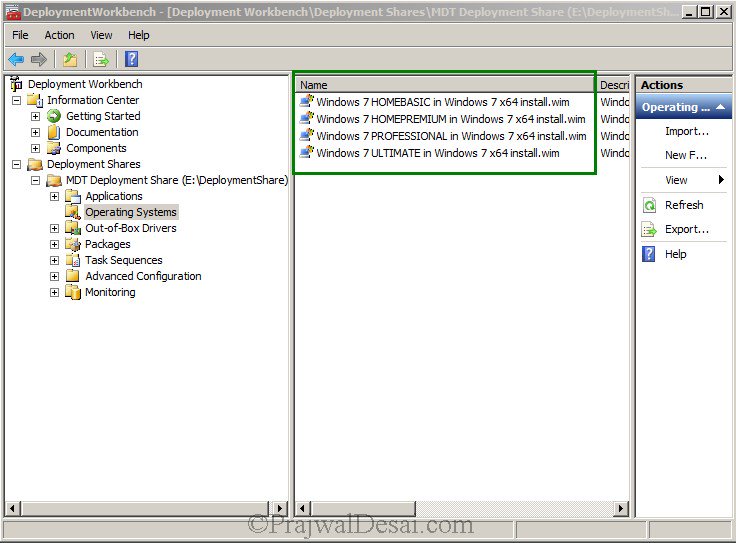
Task: Click the Help question mark toolbar icon
Action: 131,59
